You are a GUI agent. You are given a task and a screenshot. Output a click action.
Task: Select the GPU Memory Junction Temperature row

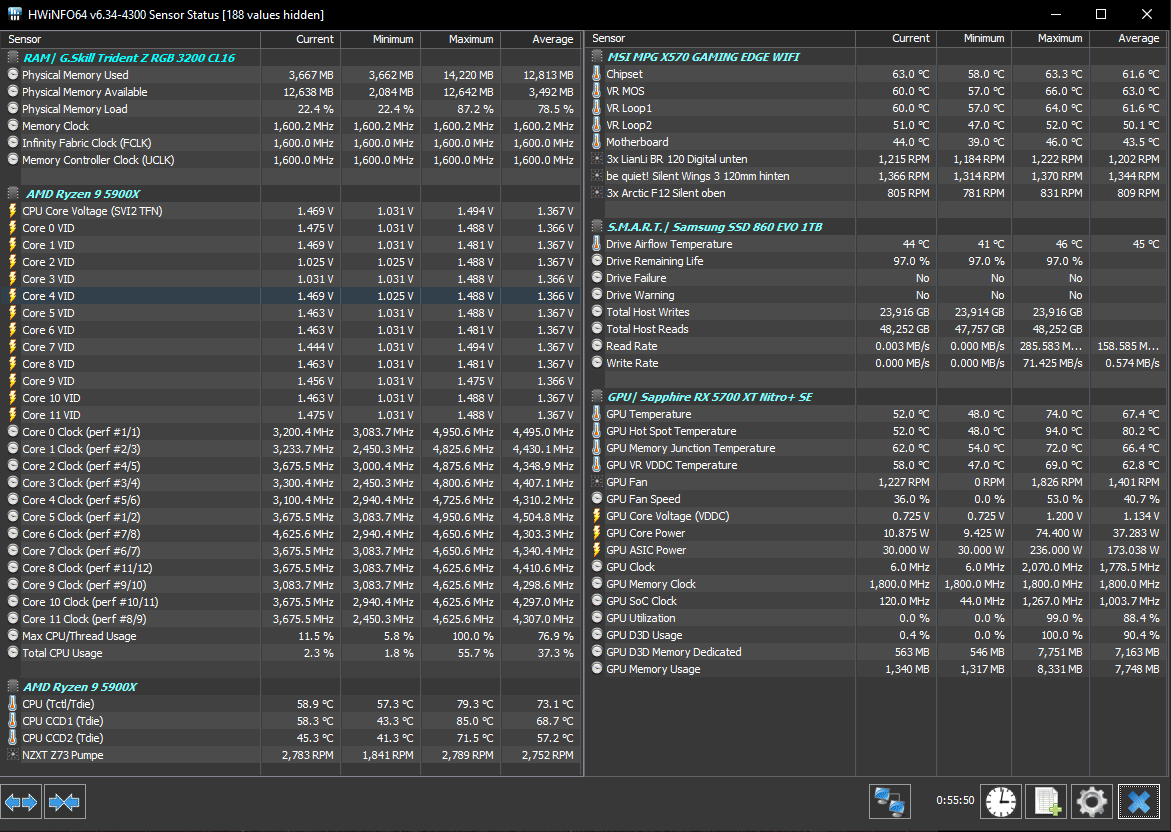pos(876,448)
